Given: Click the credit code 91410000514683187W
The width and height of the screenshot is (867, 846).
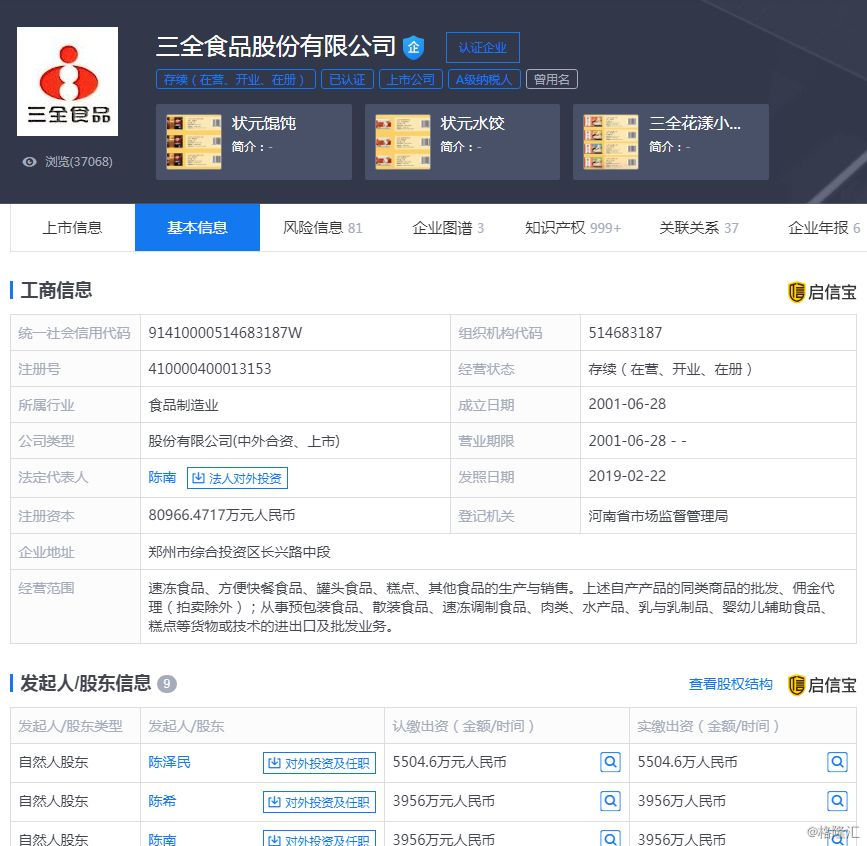Looking at the screenshot, I should 226,333.
